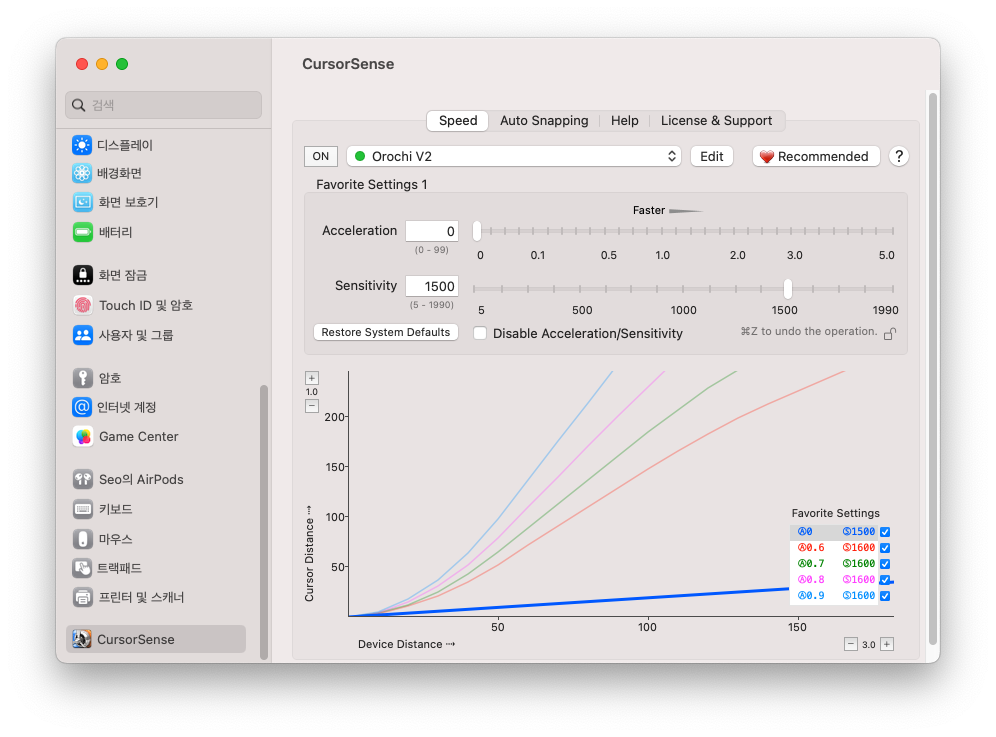Select favorite setting row A0.7
996x737 pixels.
coord(834,564)
